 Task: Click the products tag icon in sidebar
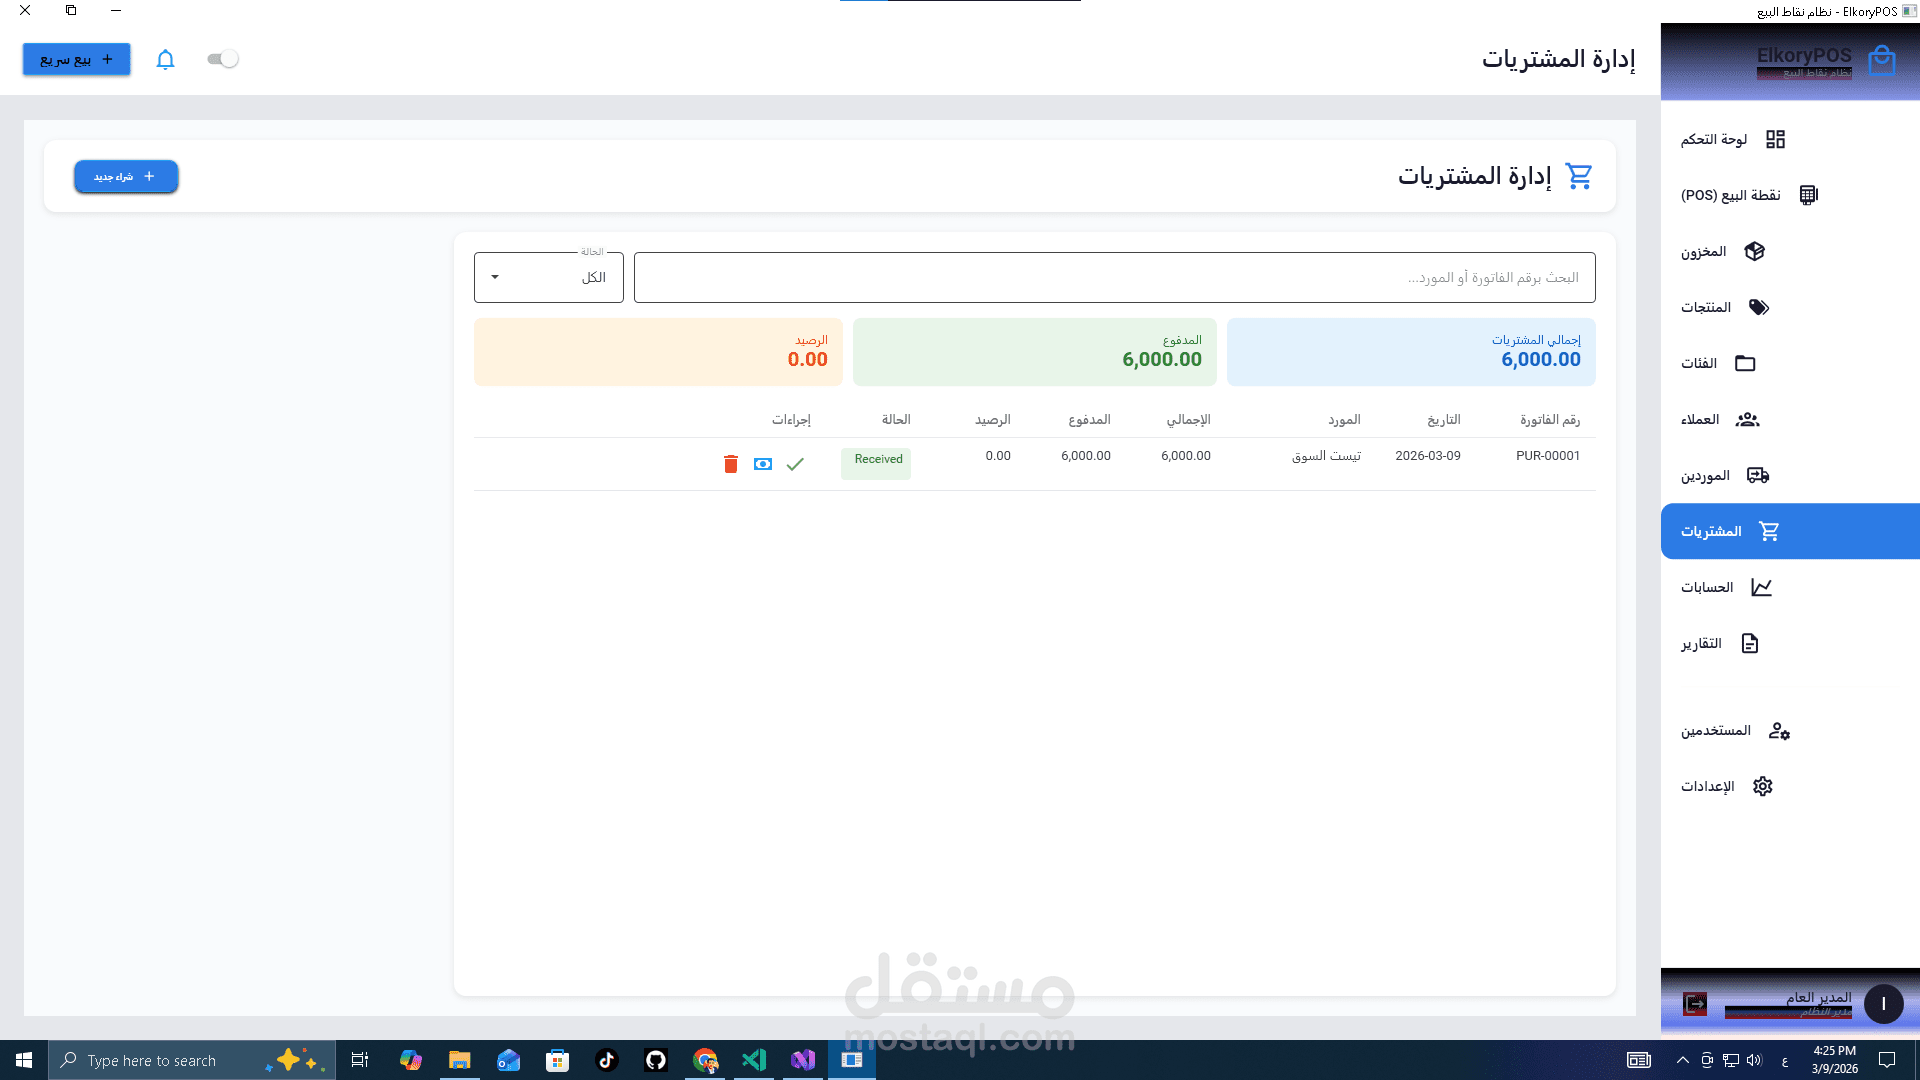coord(1759,307)
